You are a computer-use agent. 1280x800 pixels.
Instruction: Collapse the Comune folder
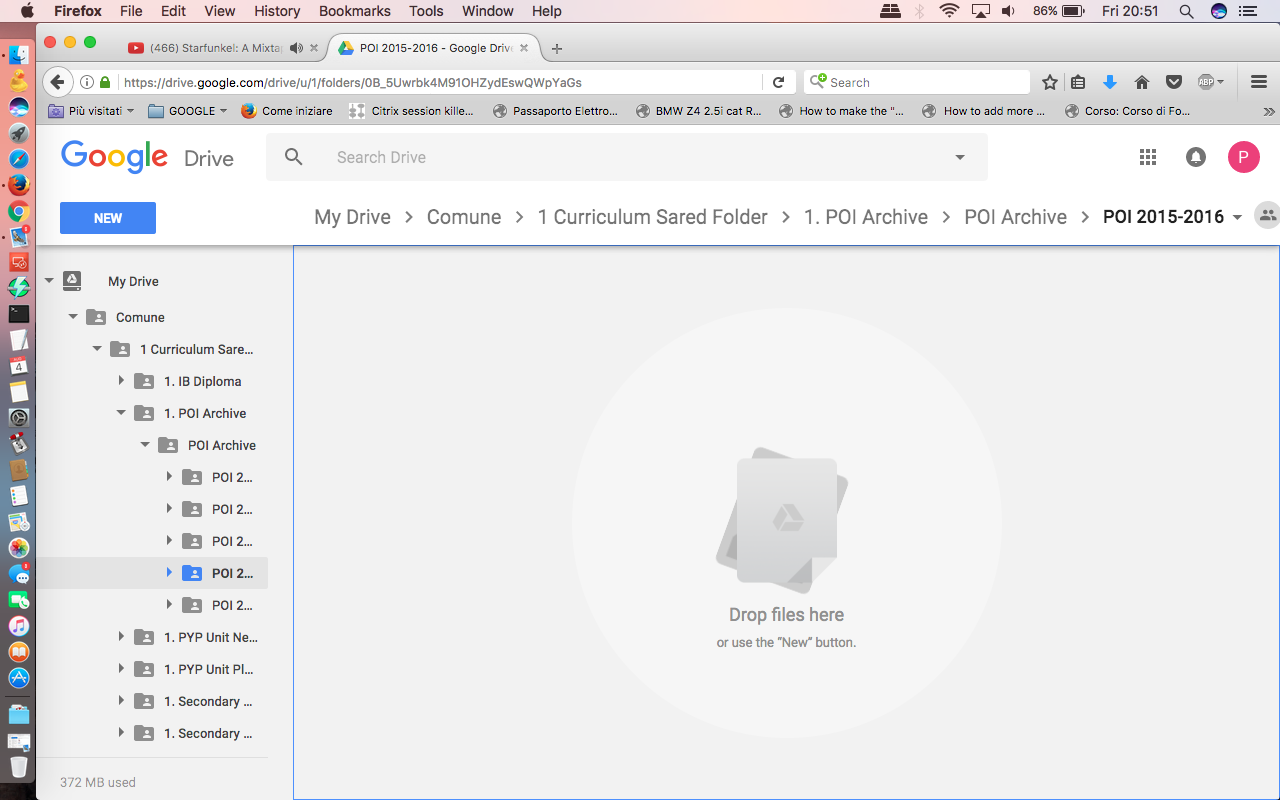pos(73,317)
